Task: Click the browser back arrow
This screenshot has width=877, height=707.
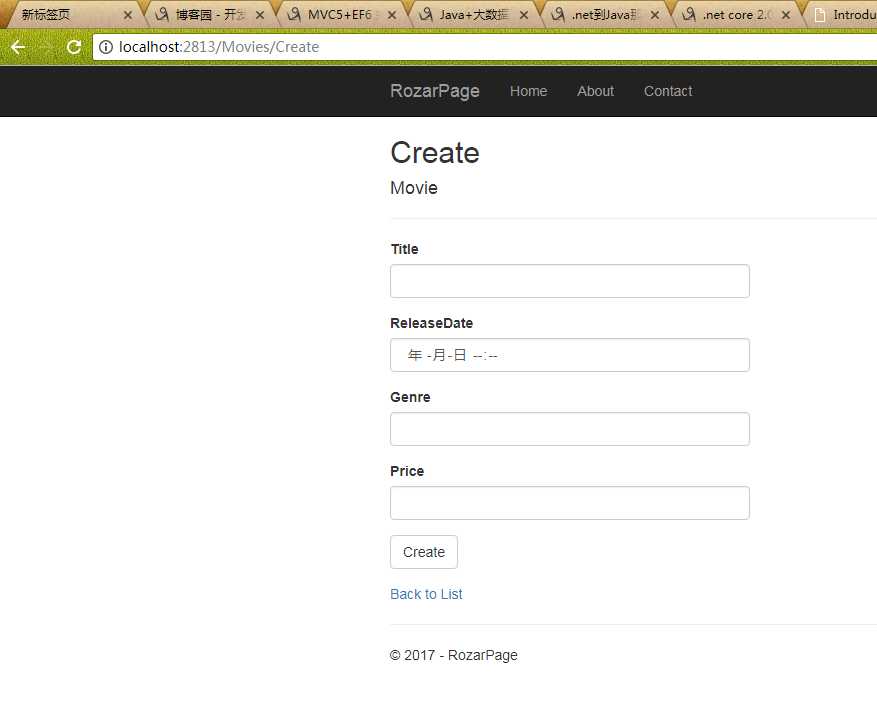Action: 18,47
